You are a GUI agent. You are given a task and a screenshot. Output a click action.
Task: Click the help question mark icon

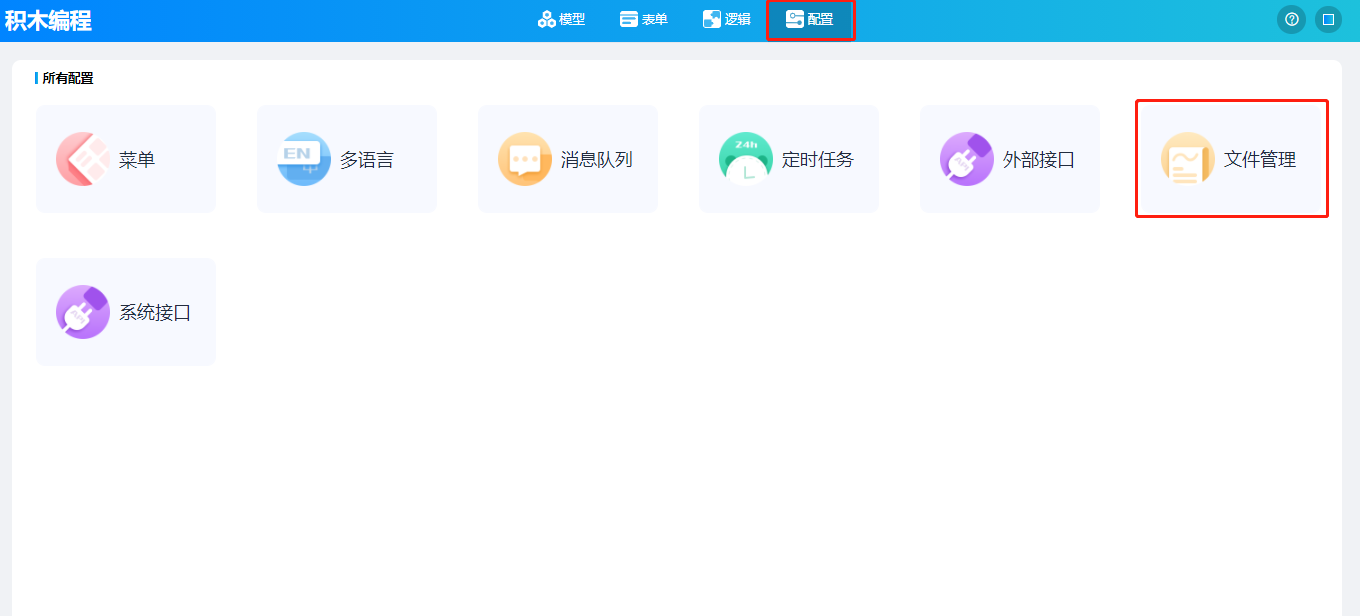pyautogui.click(x=1291, y=19)
